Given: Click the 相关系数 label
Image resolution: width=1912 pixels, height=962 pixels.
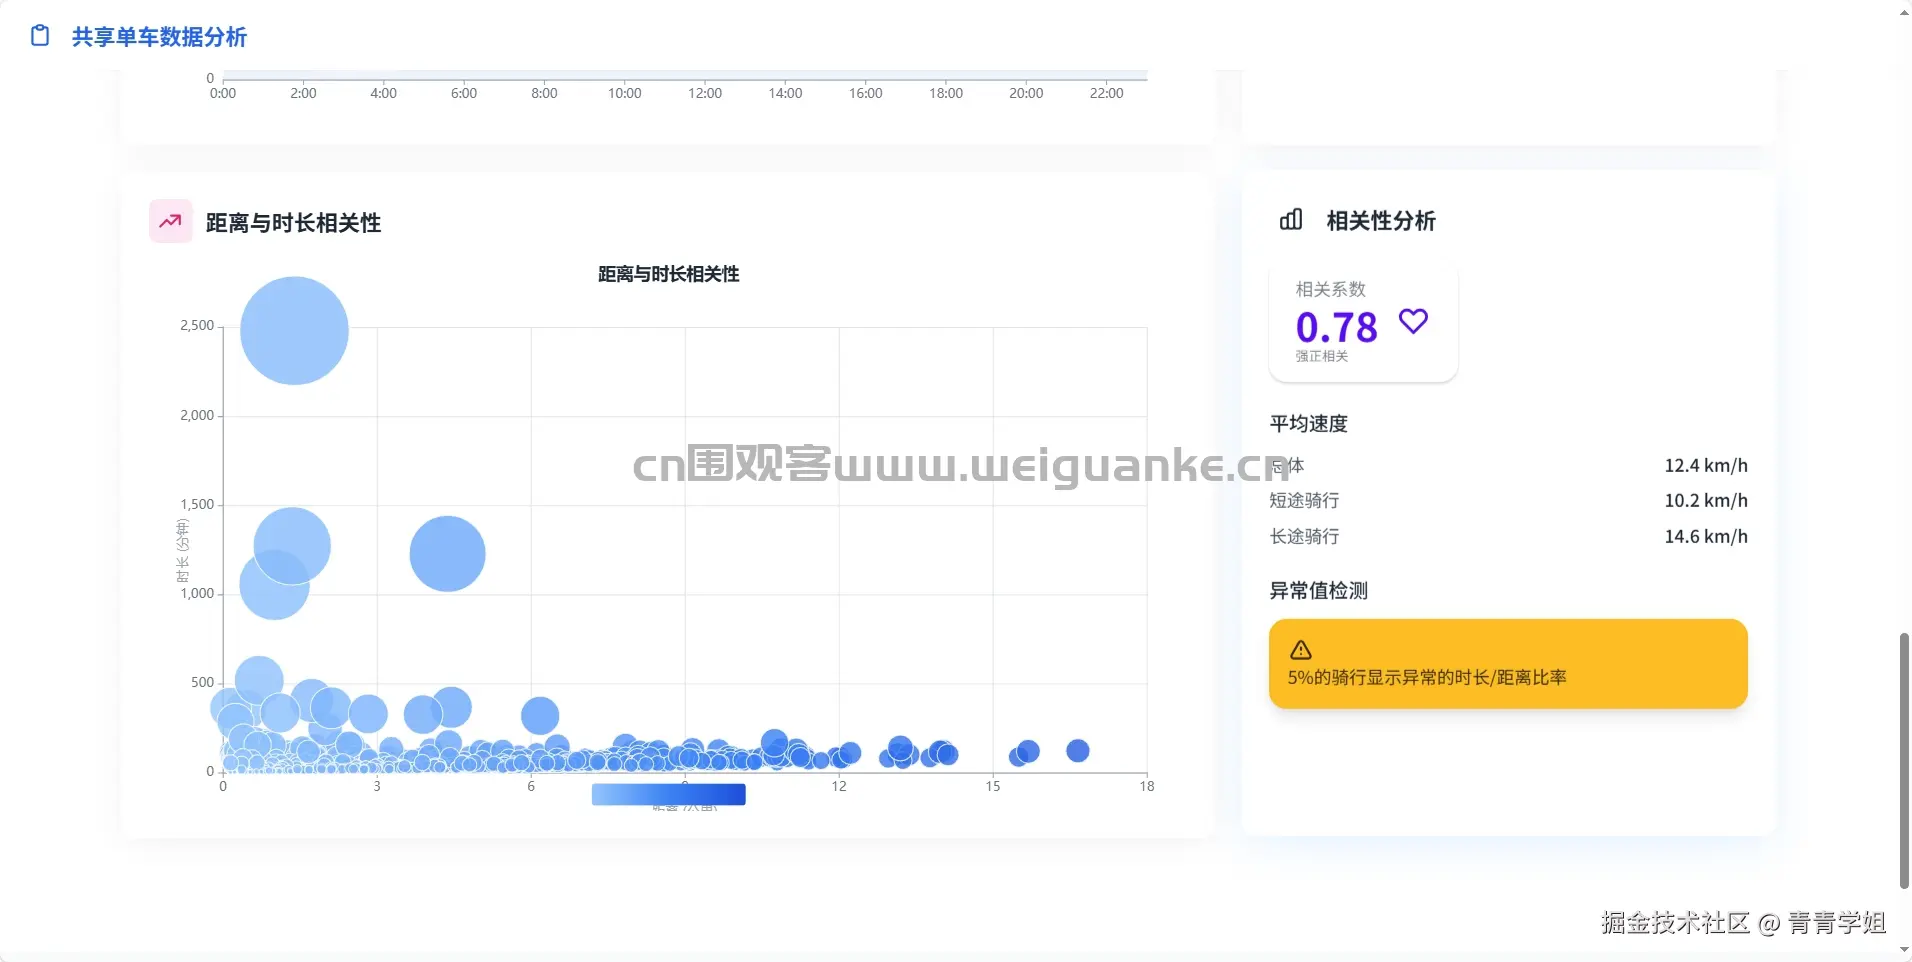Looking at the screenshot, I should 1330,289.
